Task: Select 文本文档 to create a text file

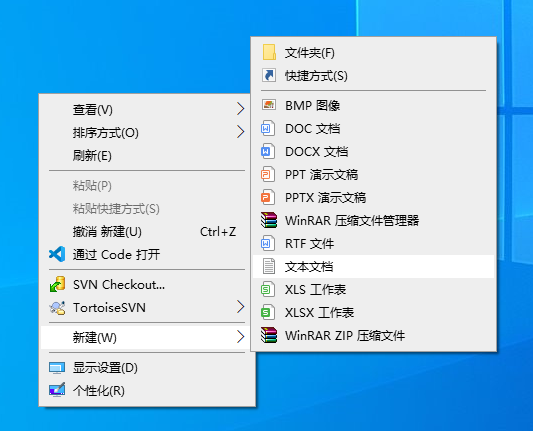Action: point(374,266)
